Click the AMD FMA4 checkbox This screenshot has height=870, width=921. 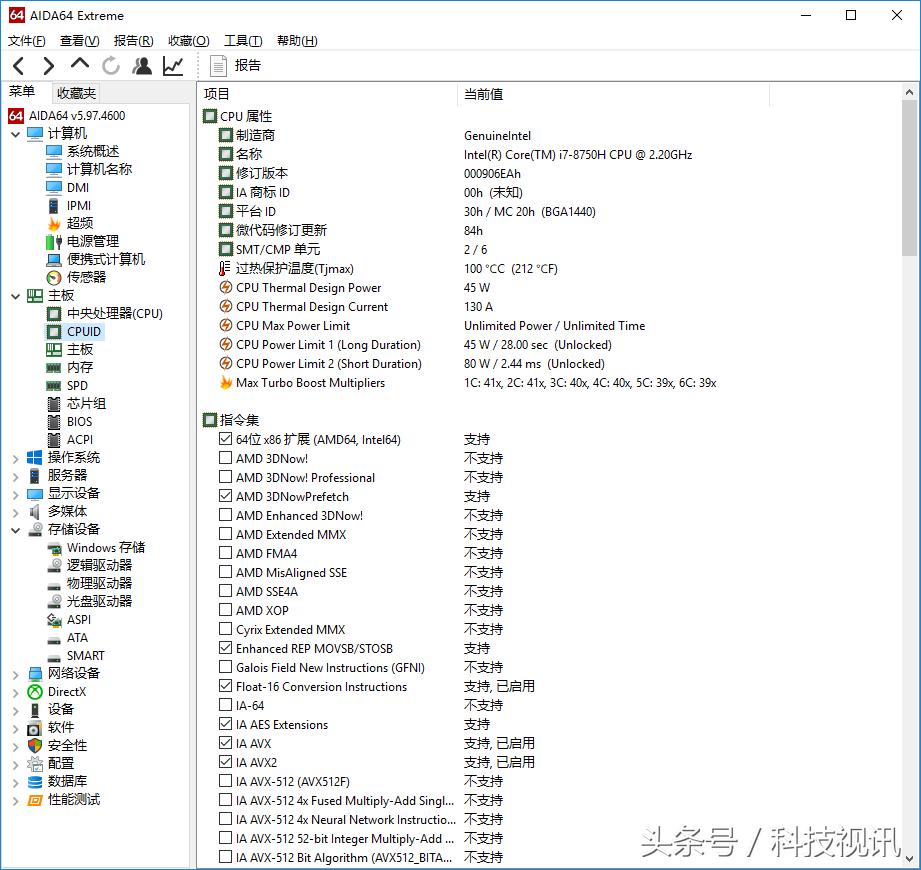tap(225, 553)
